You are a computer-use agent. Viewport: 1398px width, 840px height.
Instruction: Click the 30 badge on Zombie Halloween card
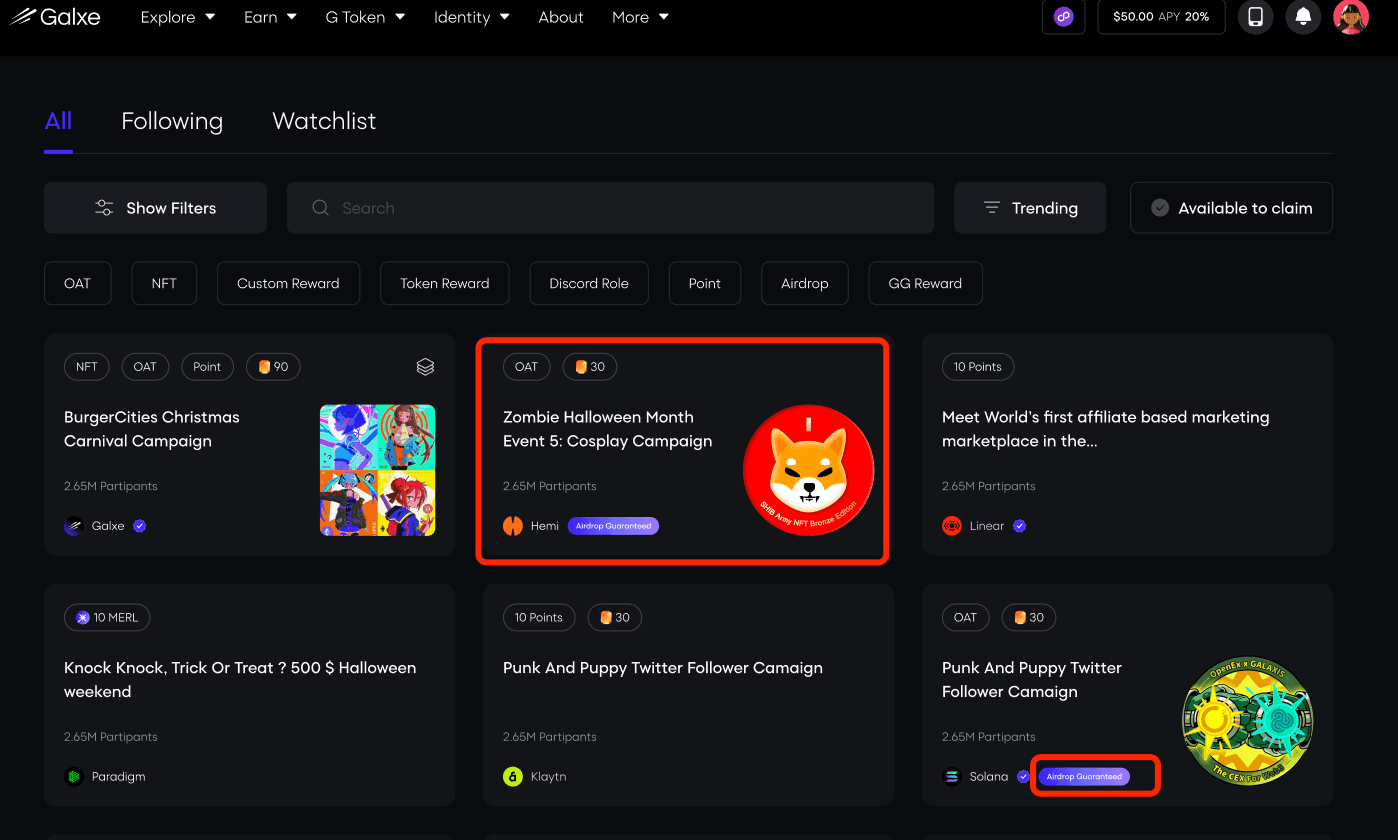(x=590, y=367)
